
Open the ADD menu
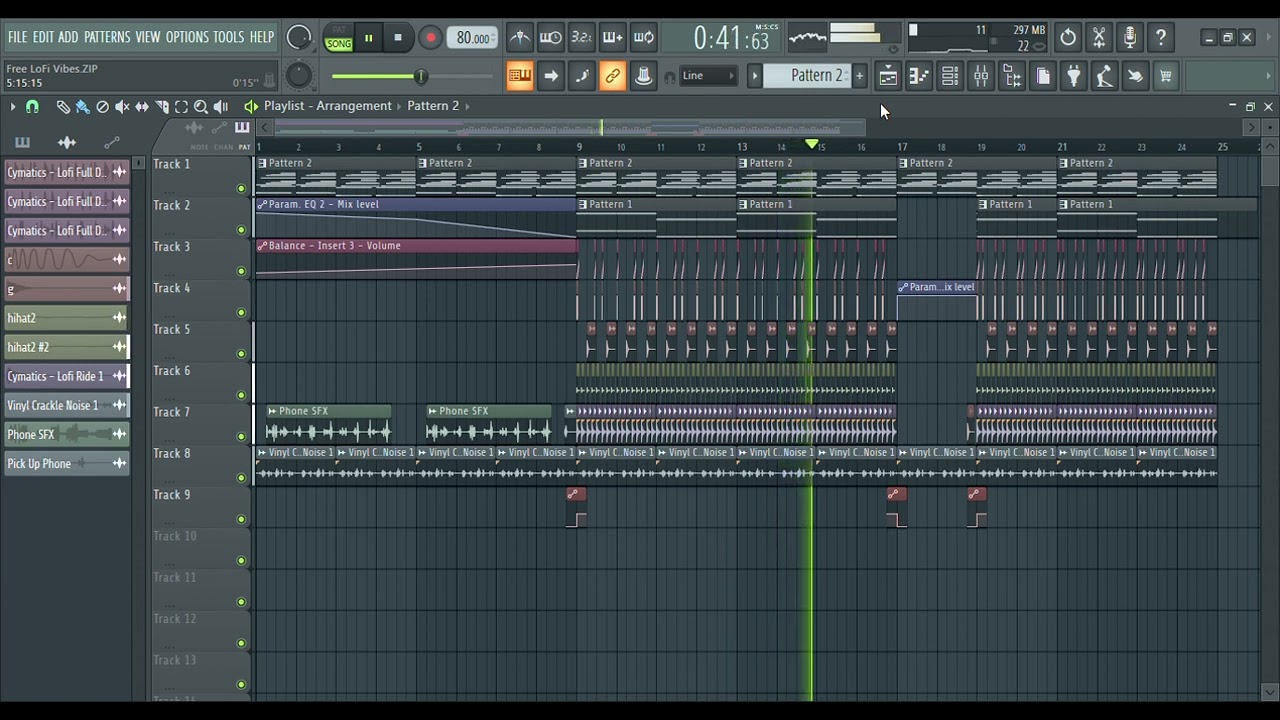coord(68,37)
